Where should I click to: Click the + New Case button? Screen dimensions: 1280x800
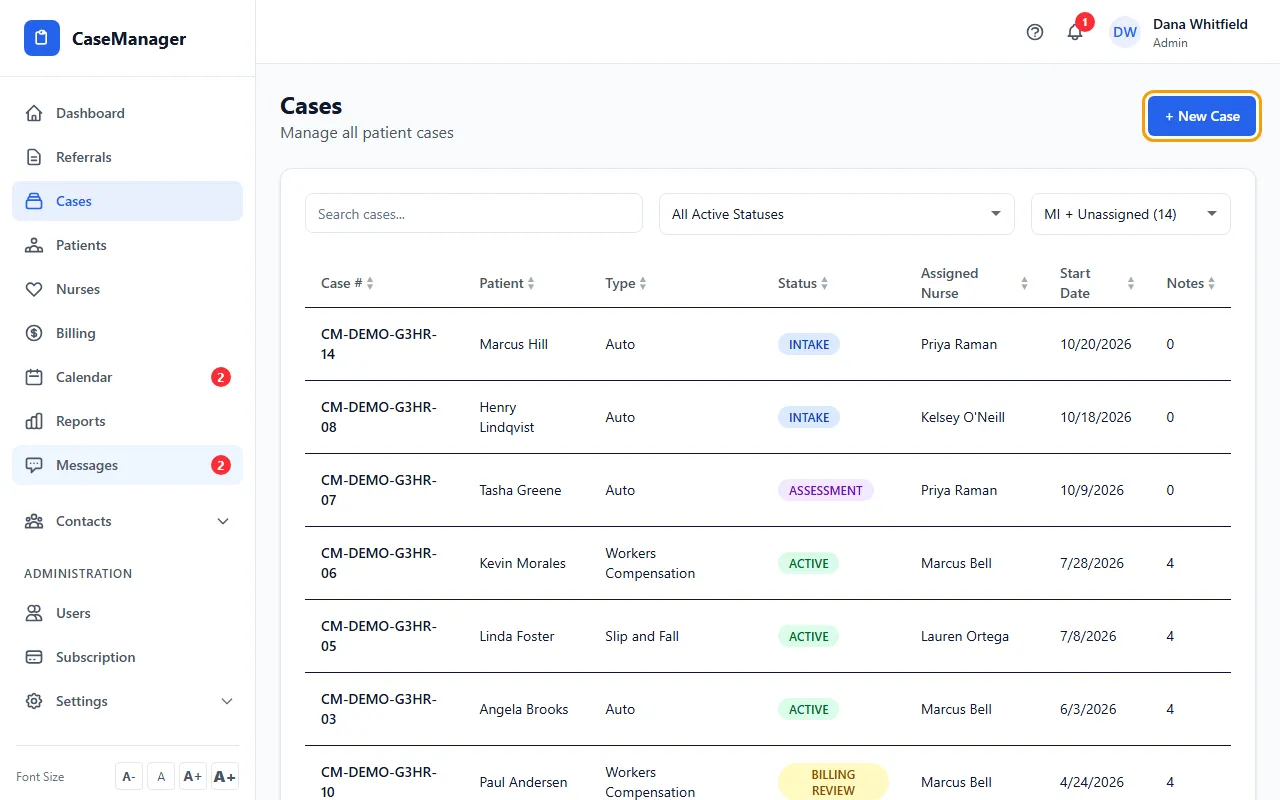1202,116
